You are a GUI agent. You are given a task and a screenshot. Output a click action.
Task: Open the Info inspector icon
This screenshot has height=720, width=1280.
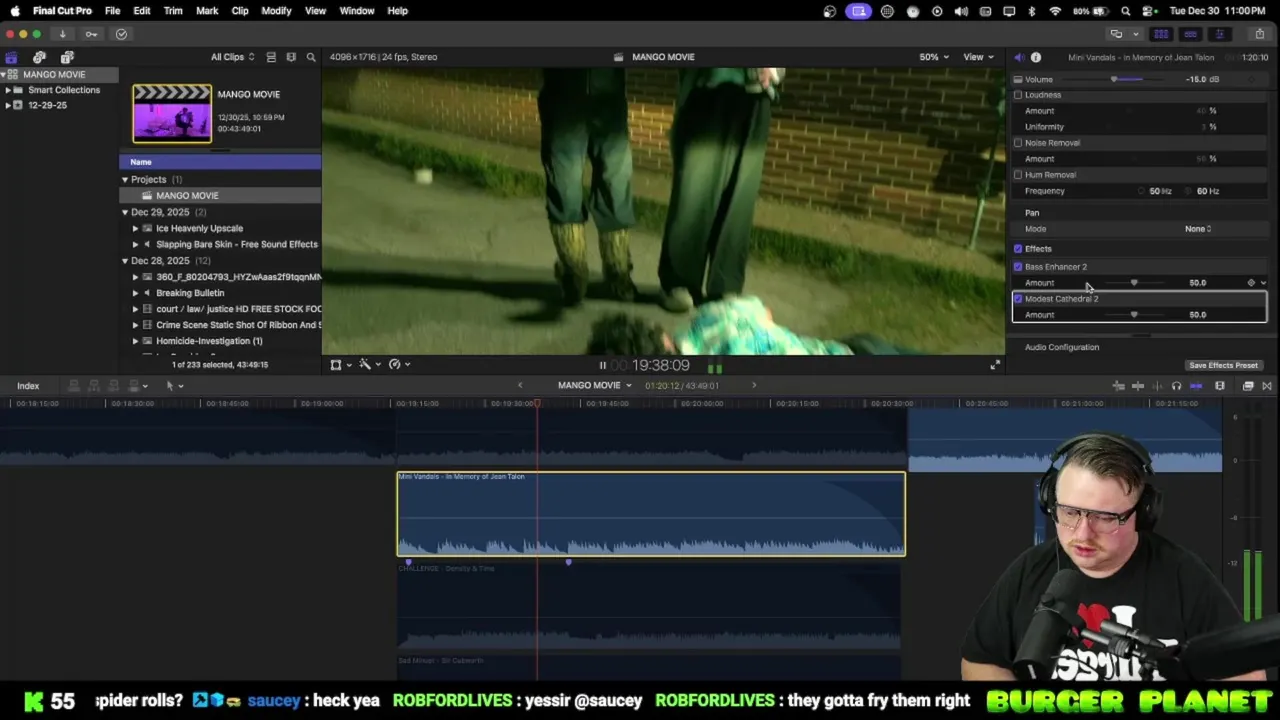1036,57
